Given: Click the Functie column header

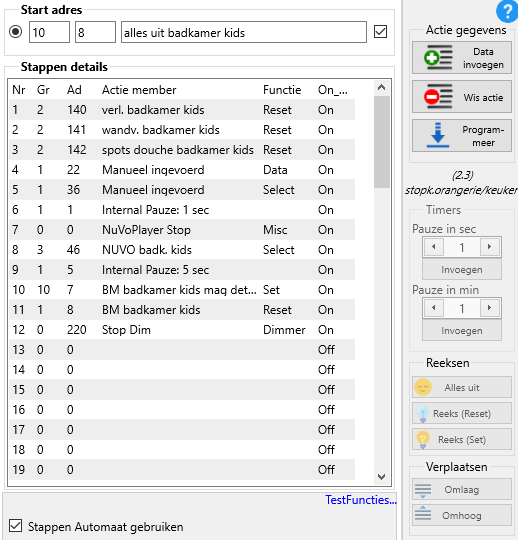Looking at the screenshot, I should [x=282, y=90].
